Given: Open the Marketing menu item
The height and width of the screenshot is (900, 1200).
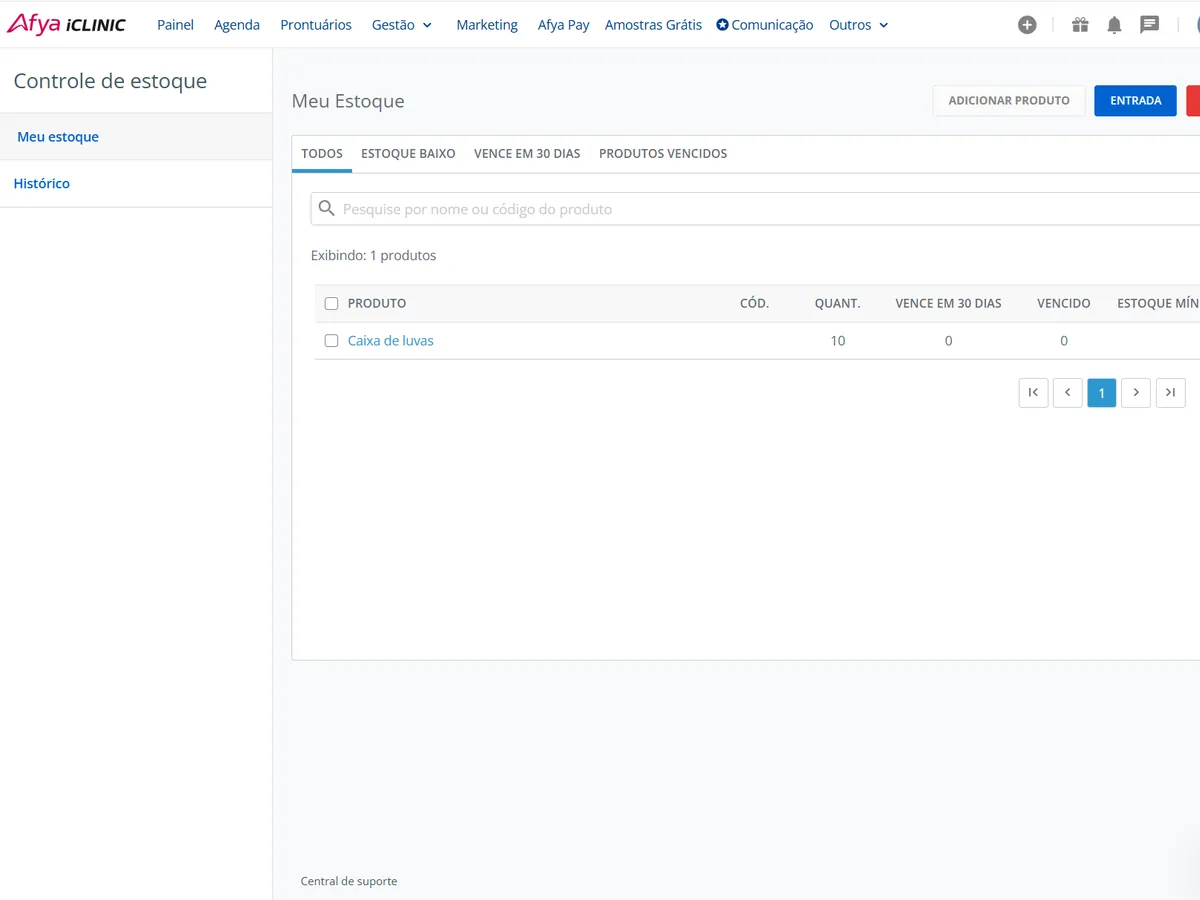Looking at the screenshot, I should 487,25.
